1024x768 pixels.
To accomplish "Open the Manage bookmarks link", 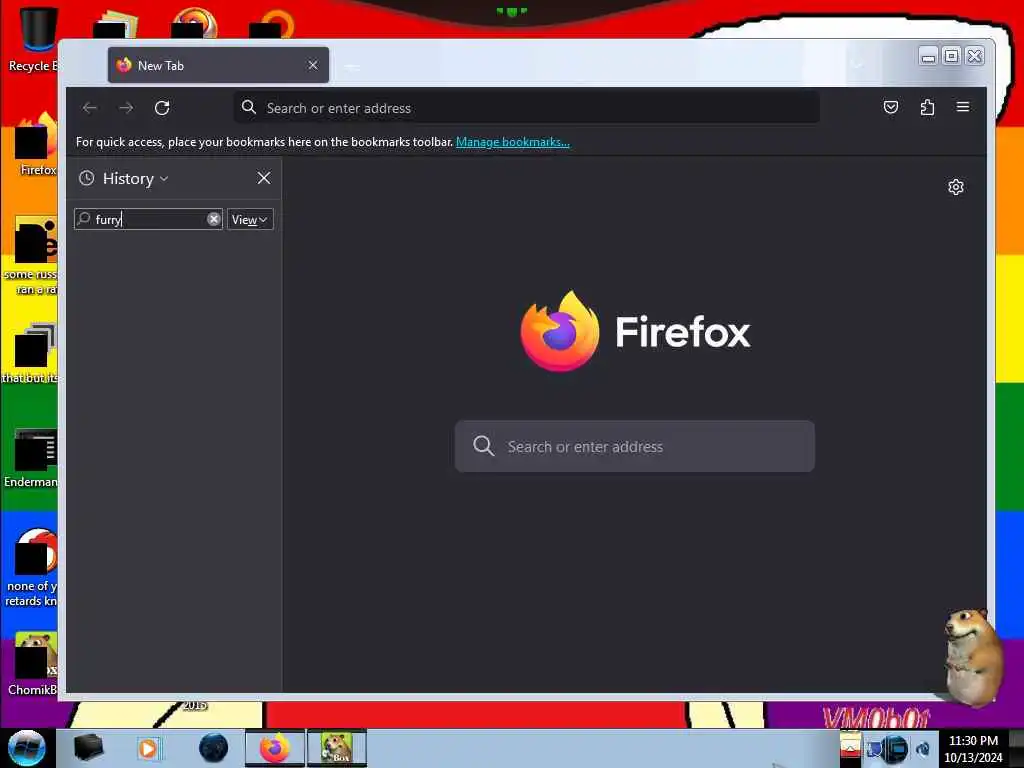I will tap(513, 142).
